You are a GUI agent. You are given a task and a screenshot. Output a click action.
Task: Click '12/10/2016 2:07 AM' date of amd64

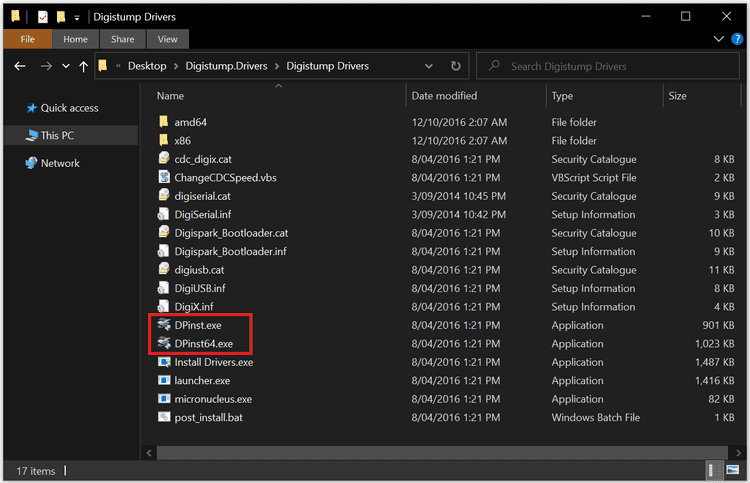pyautogui.click(x=459, y=122)
